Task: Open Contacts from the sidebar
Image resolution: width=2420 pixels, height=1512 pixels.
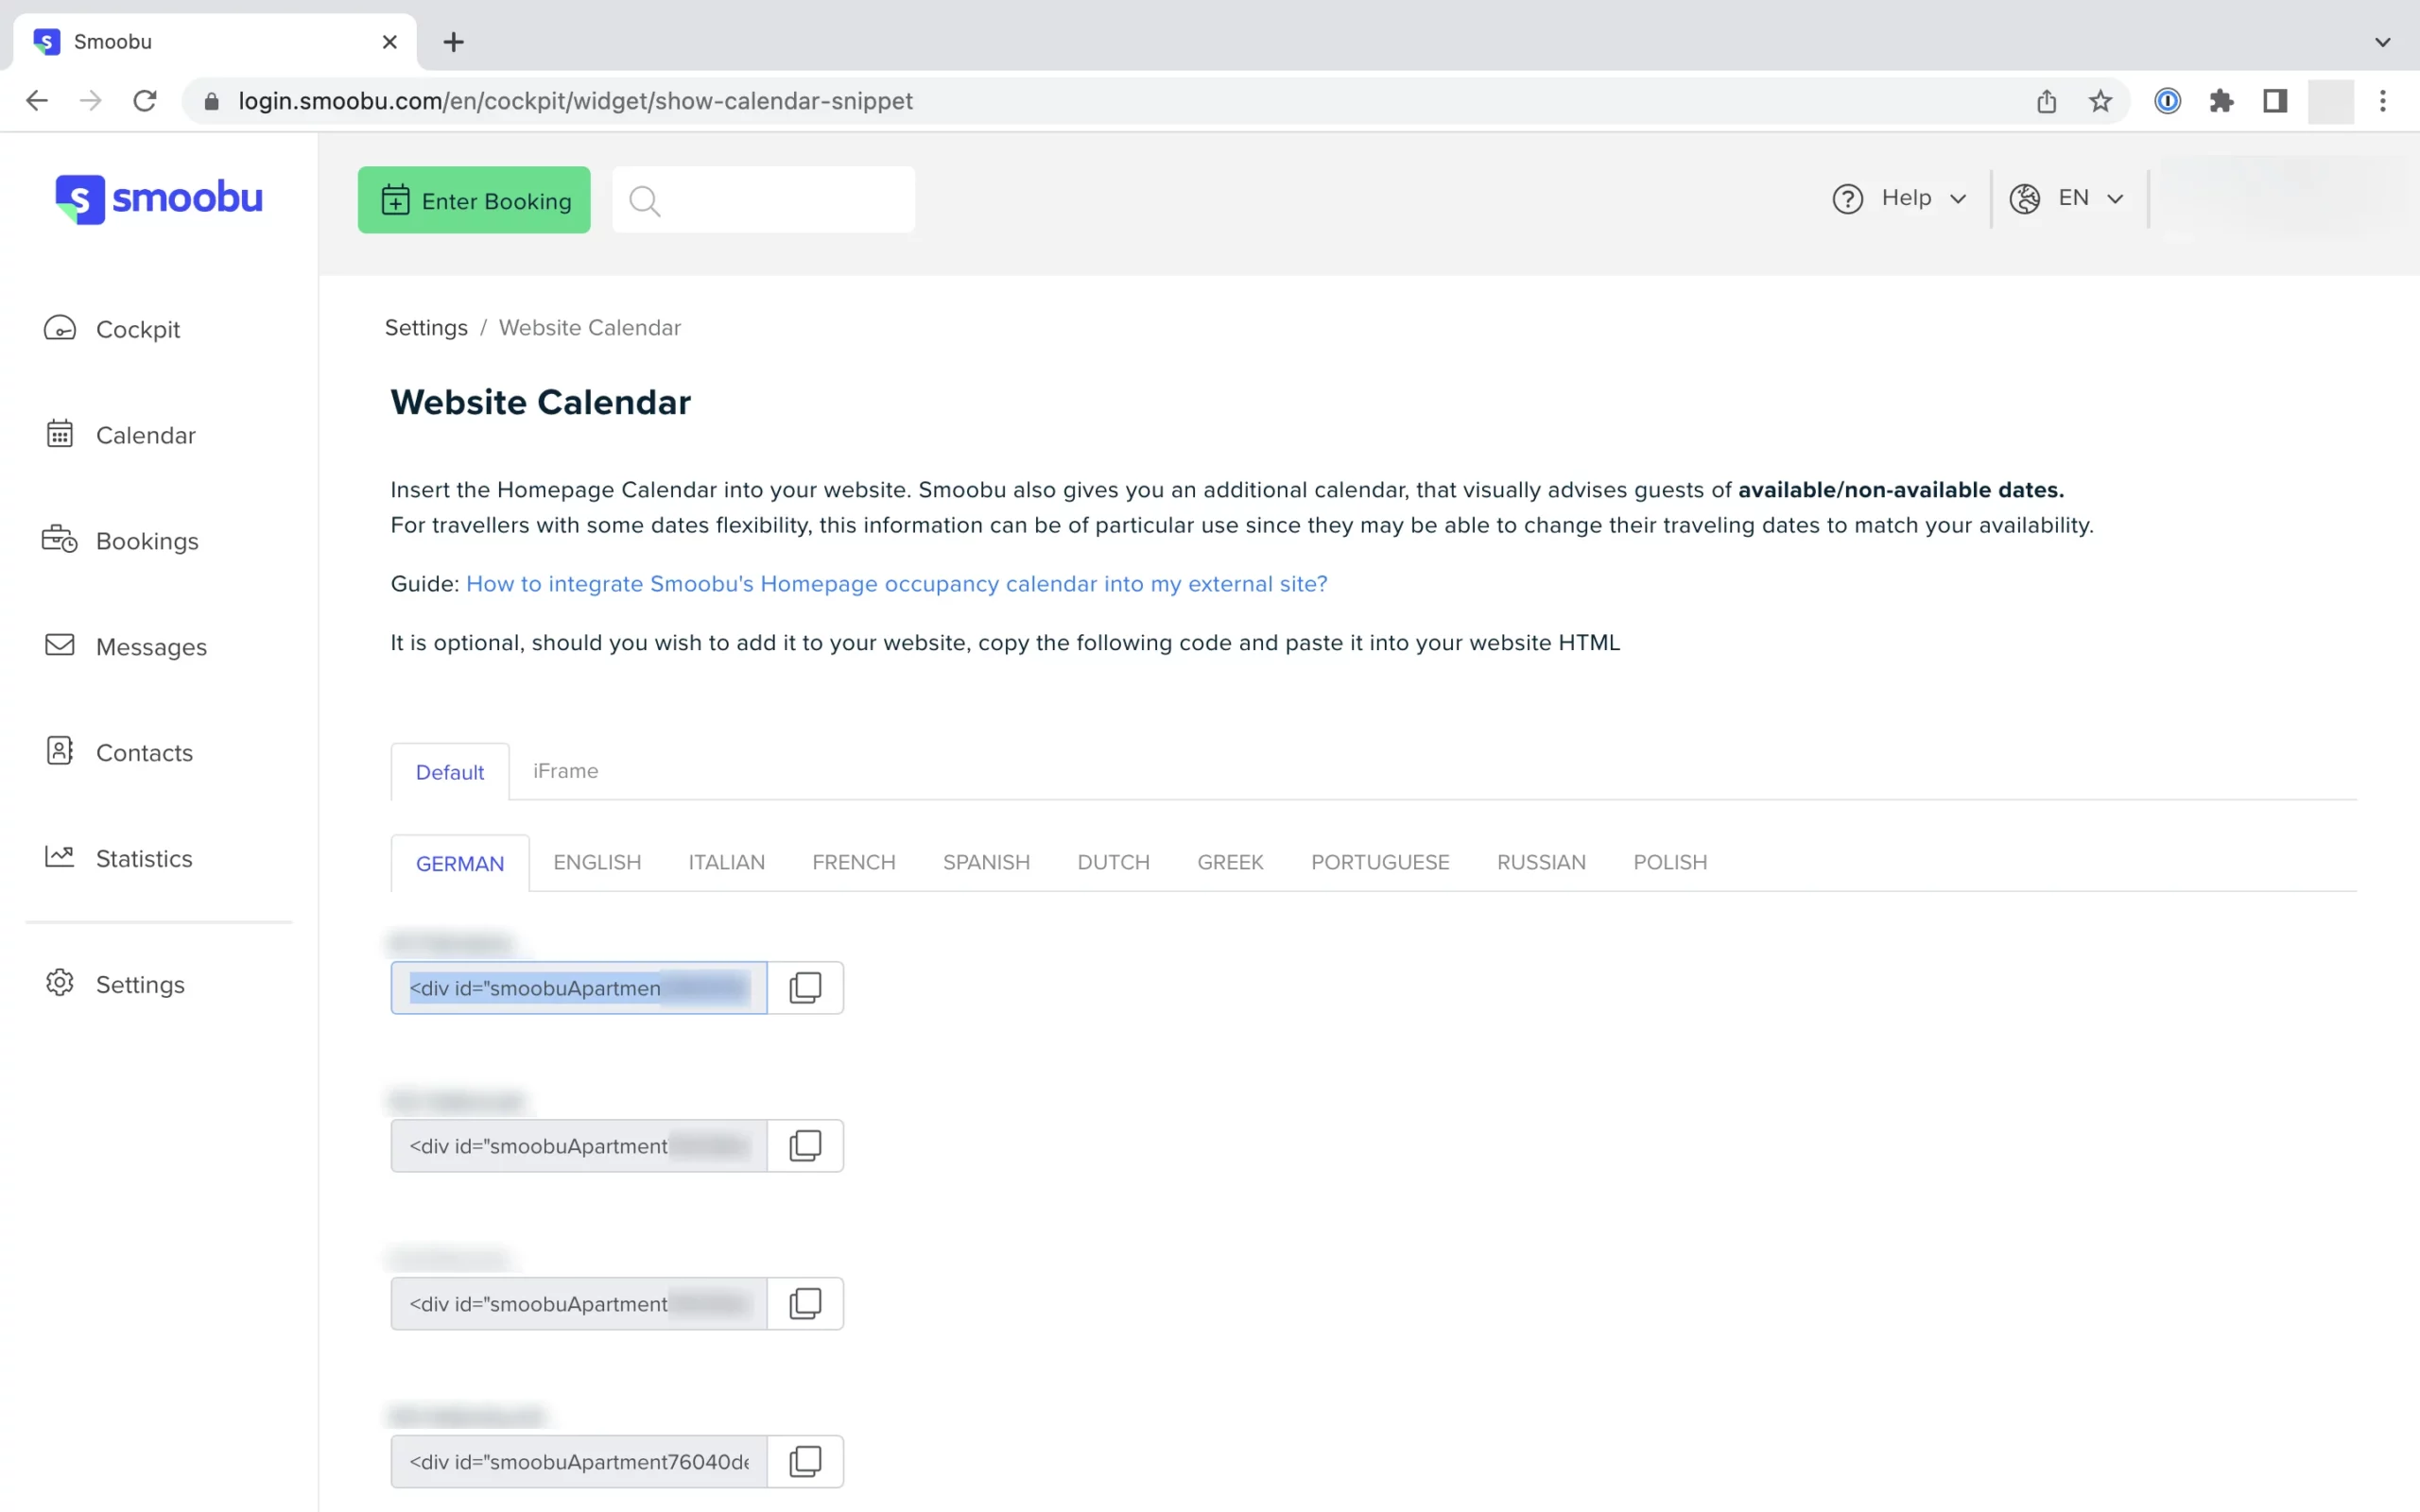Action: pos(119,753)
